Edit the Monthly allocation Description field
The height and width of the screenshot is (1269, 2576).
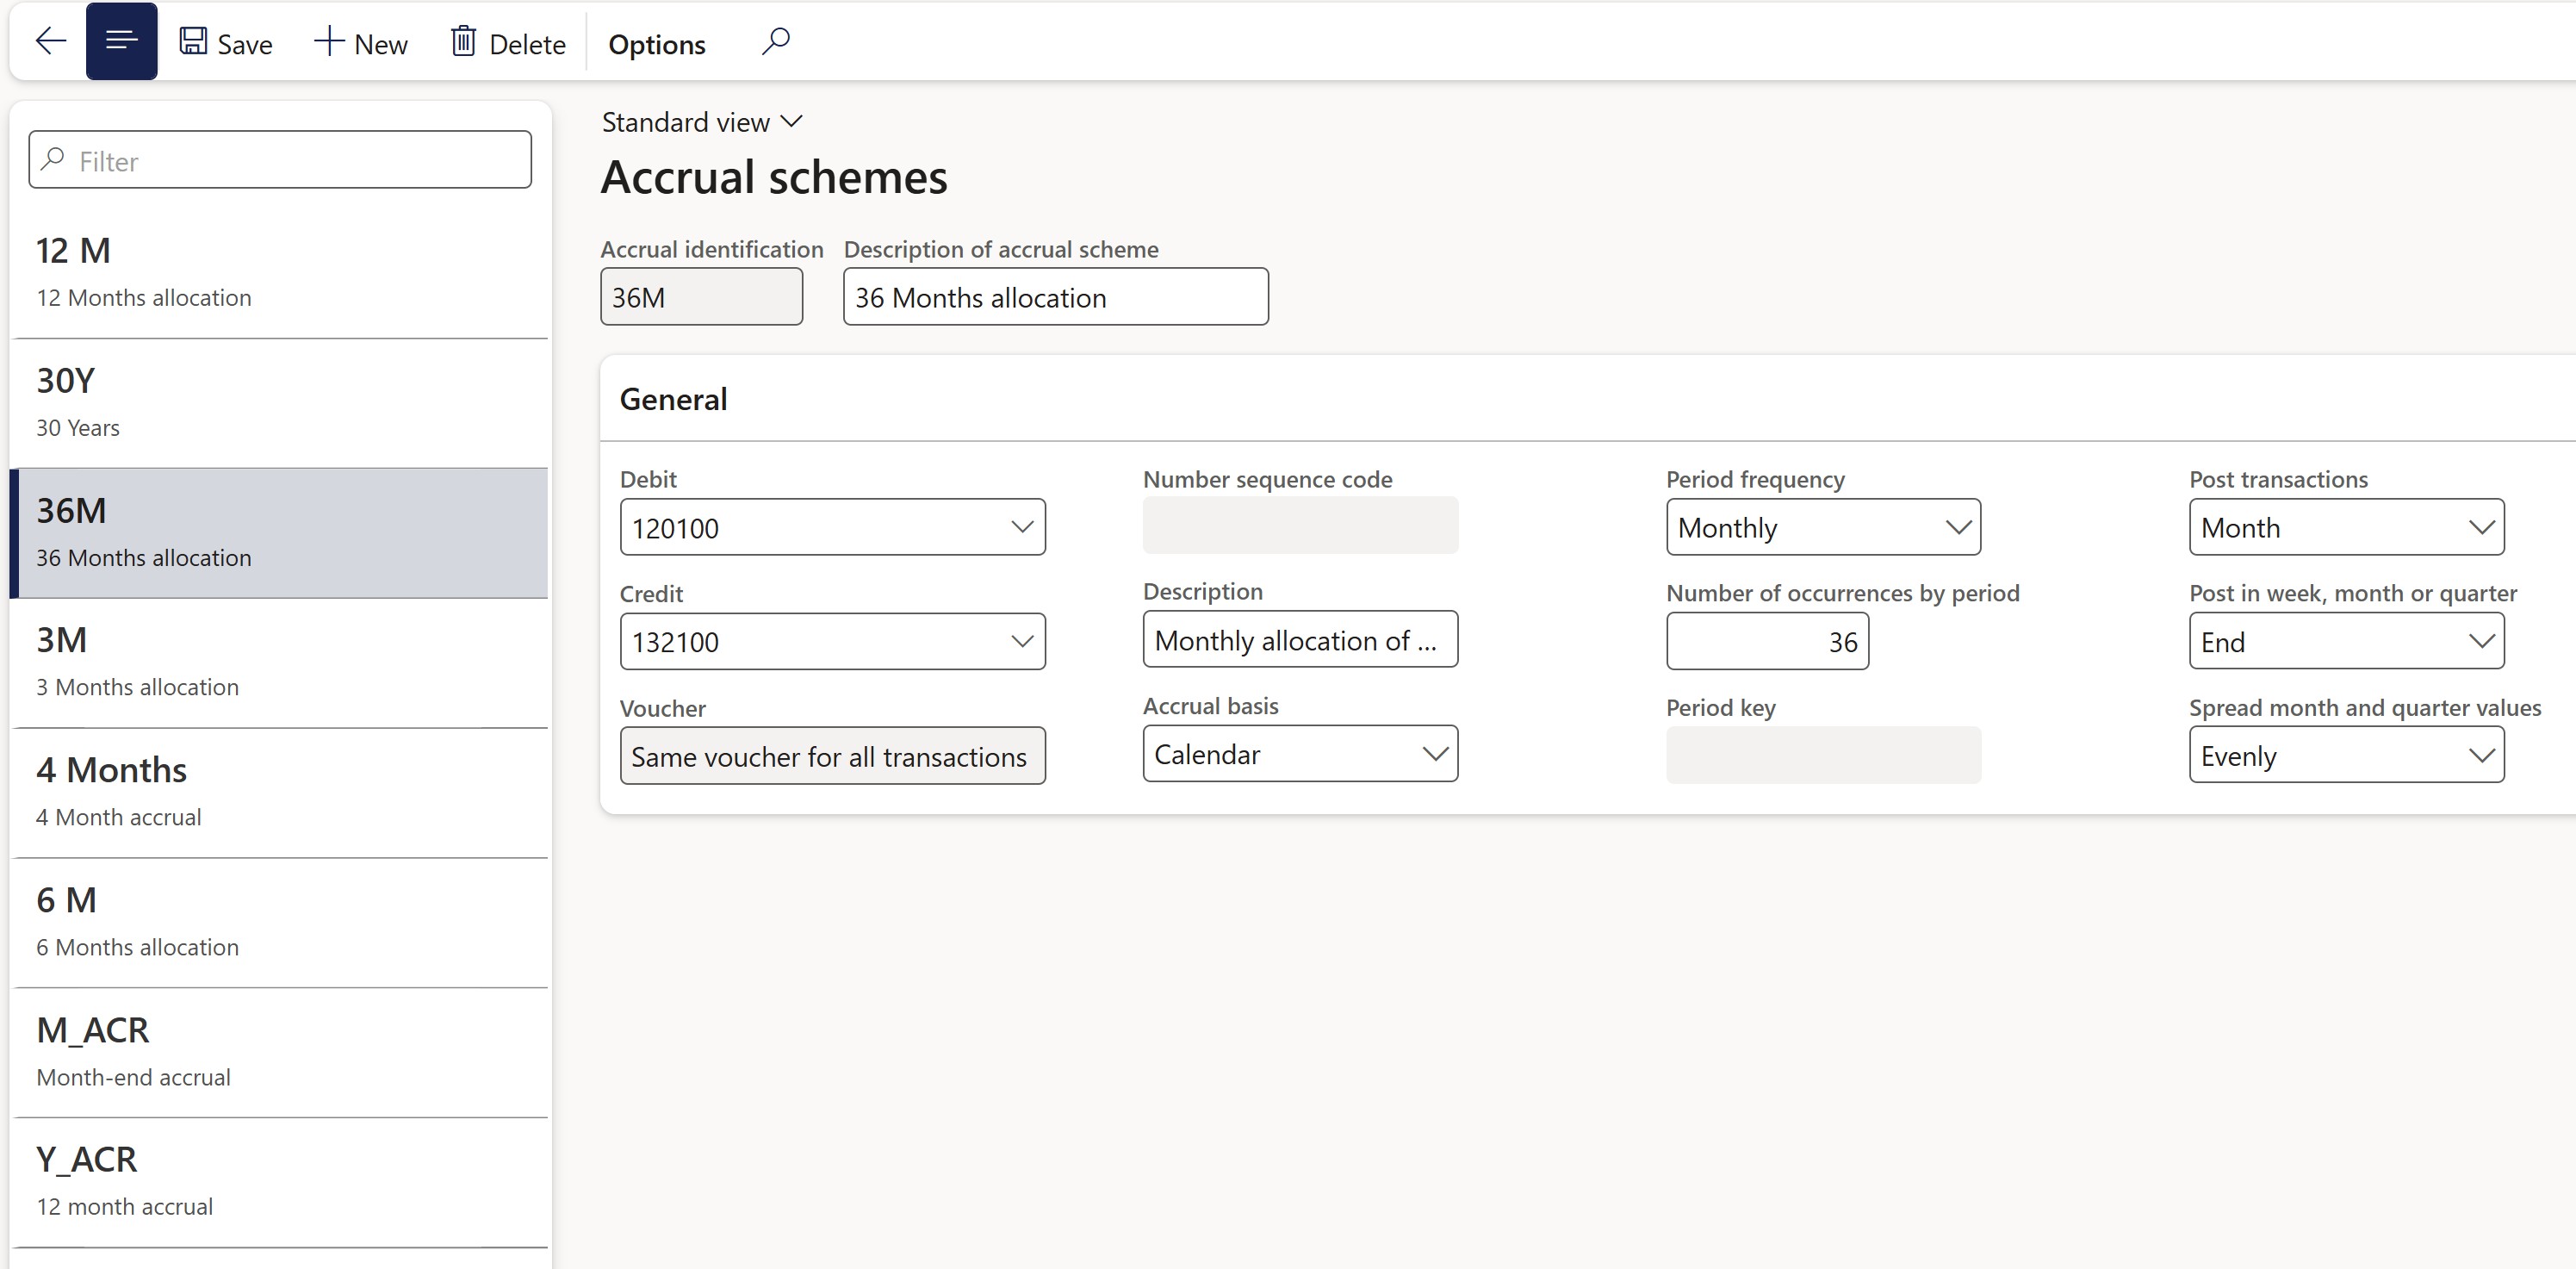[1300, 639]
